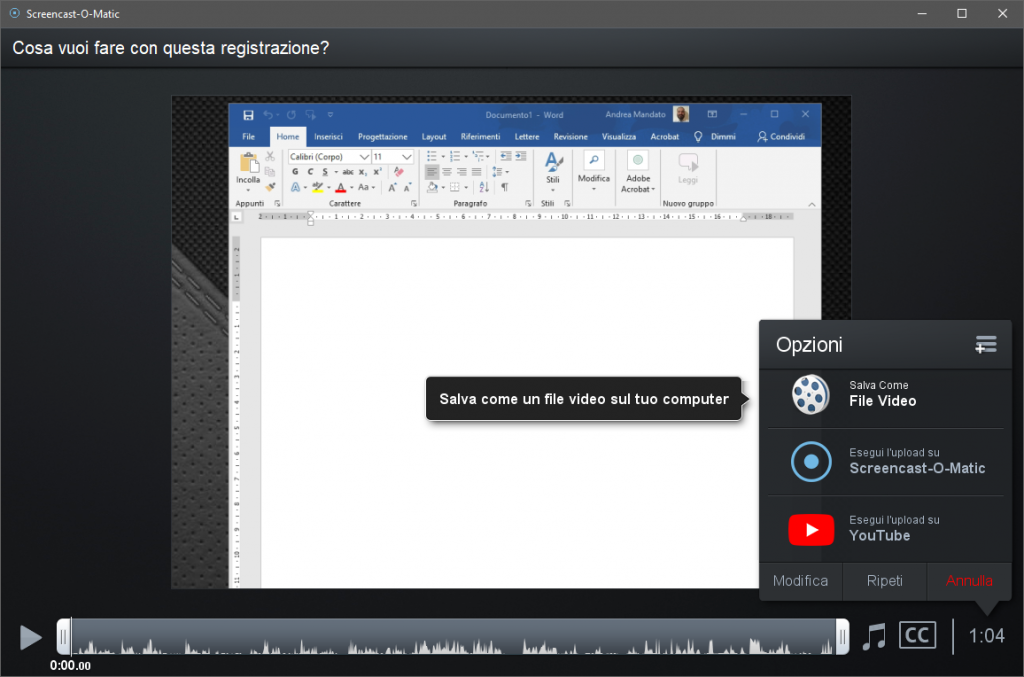
Task: Click the left trim handle on the timeline
Action: [63, 637]
